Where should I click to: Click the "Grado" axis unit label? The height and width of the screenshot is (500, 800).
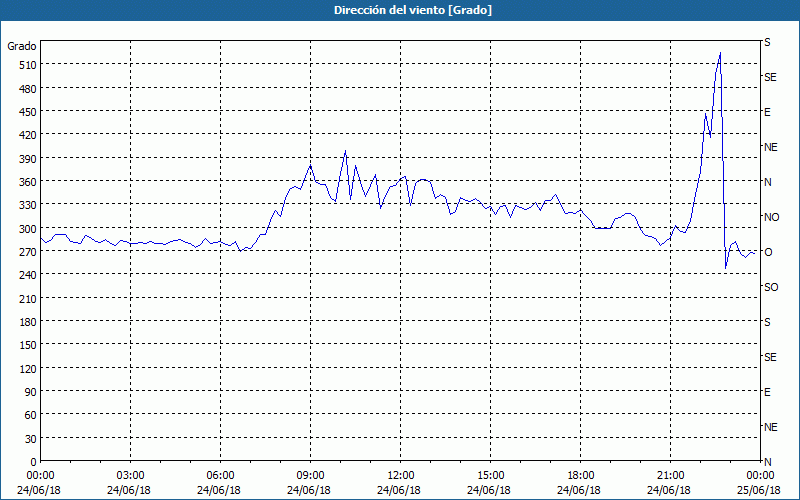22,46
